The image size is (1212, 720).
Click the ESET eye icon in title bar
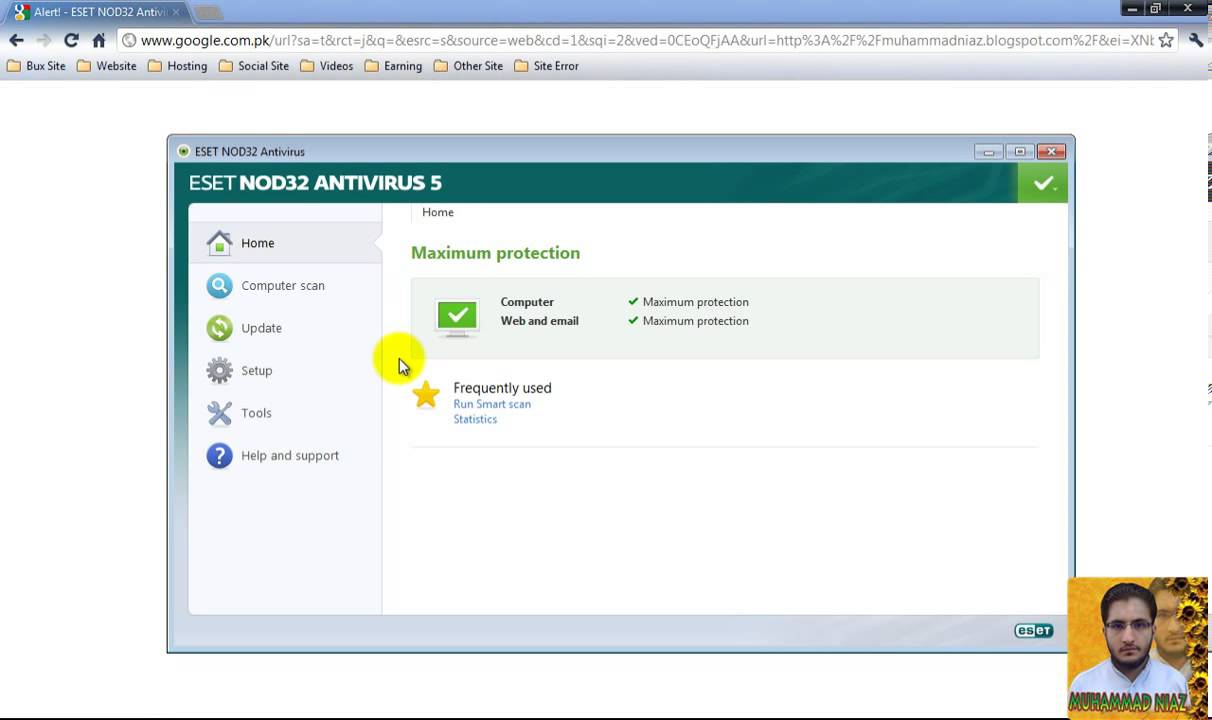(183, 152)
